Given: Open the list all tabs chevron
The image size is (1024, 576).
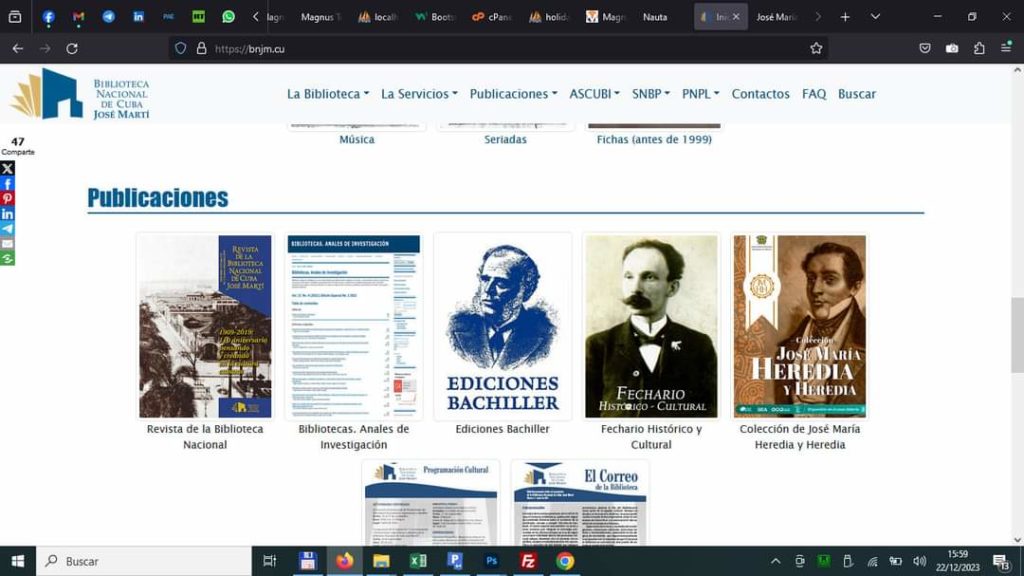Looking at the screenshot, I should 875,17.
